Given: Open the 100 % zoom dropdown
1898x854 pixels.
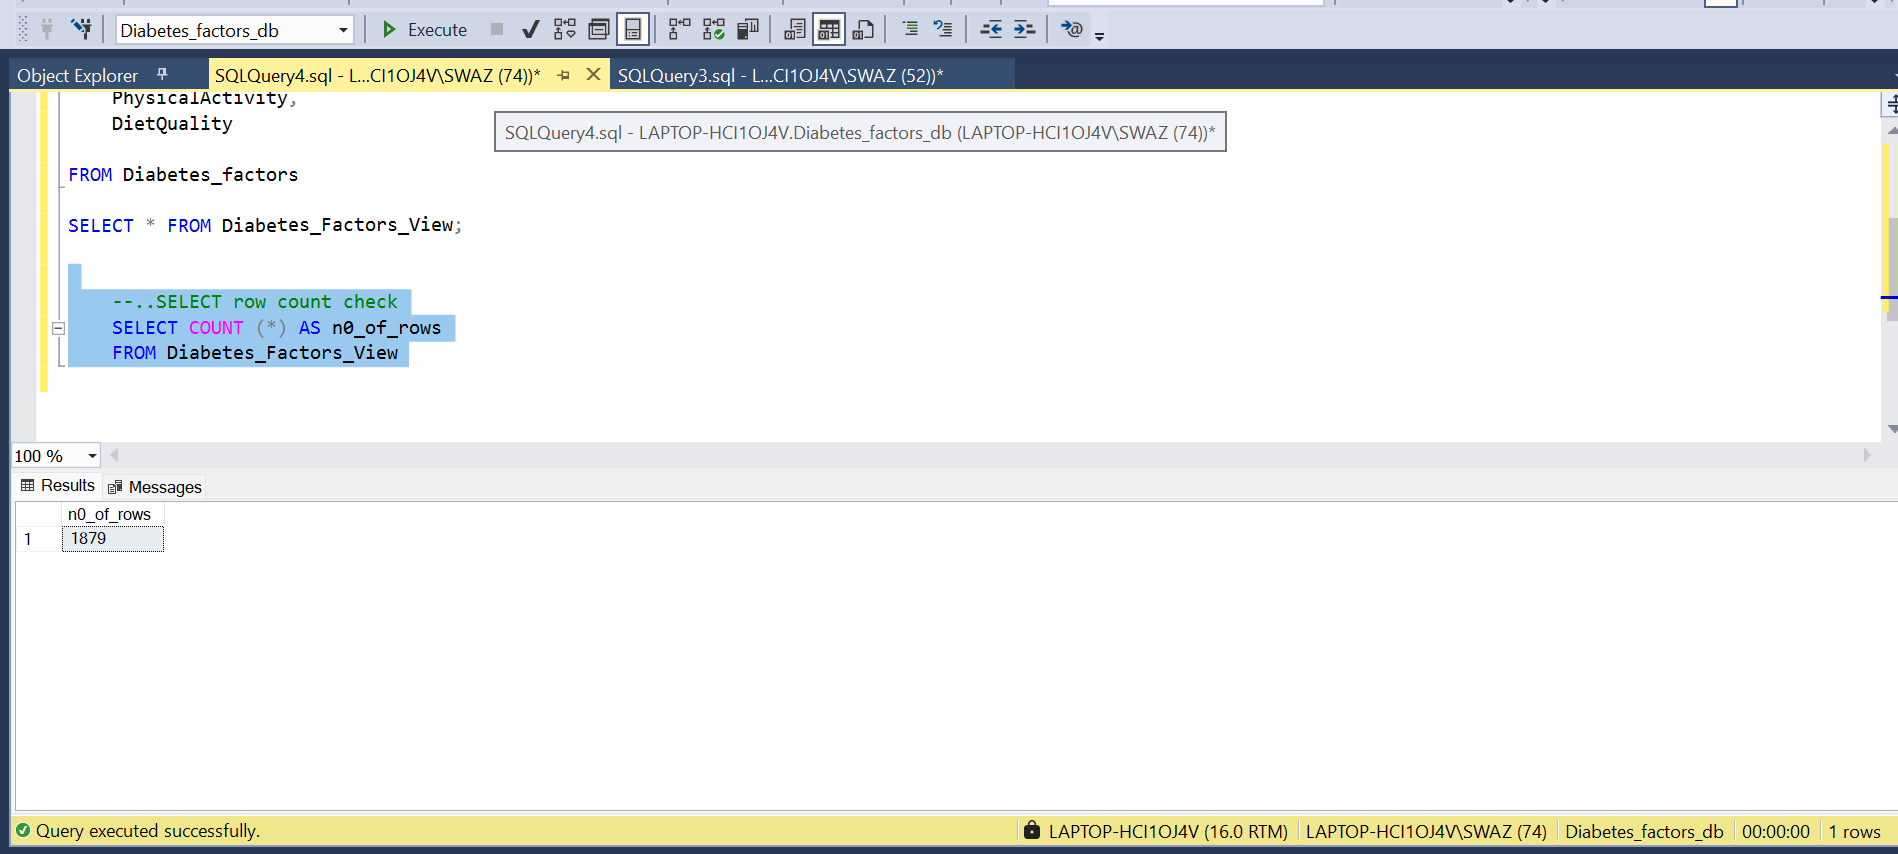Looking at the screenshot, I should [x=92, y=456].
